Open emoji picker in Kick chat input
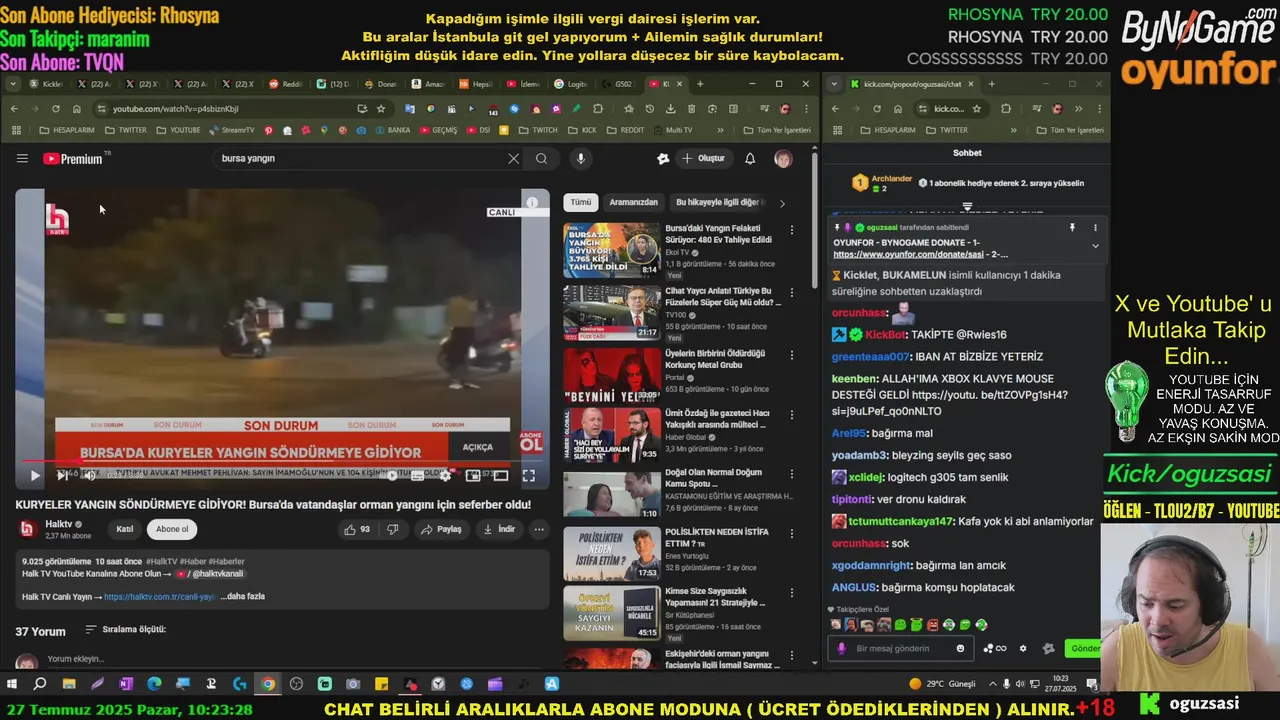 (961, 648)
